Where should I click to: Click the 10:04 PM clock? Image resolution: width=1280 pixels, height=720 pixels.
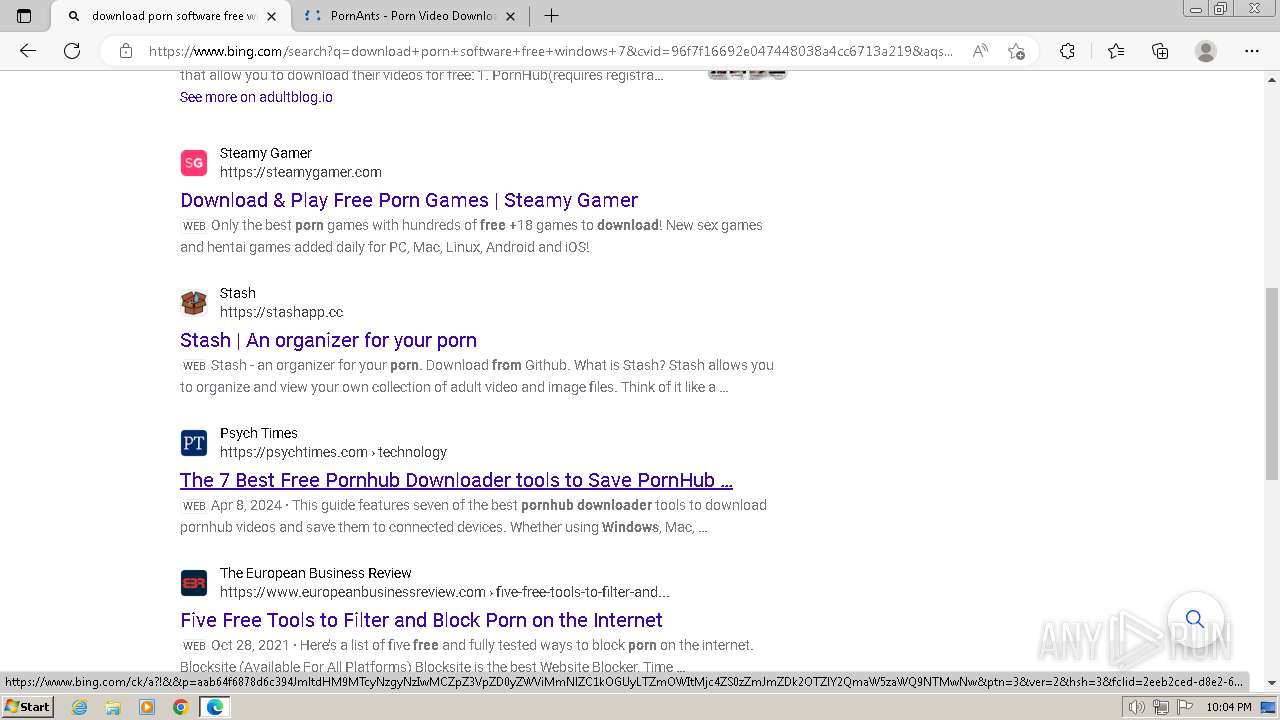[1228, 707]
